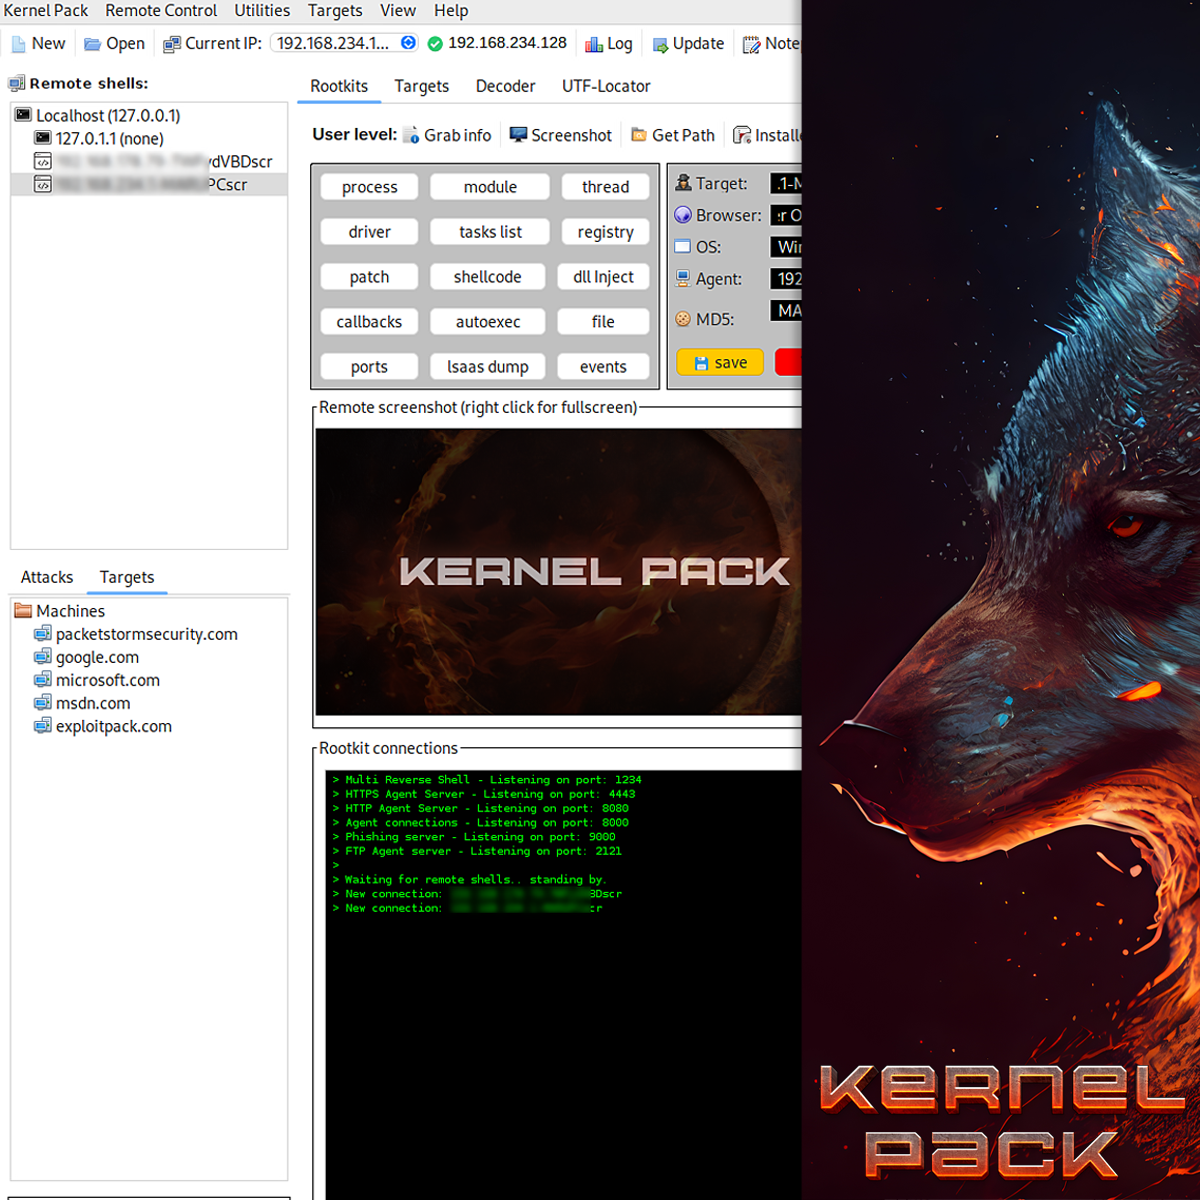Click the Grab info icon
This screenshot has width=1200, height=1200.
[x=411, y=135]
